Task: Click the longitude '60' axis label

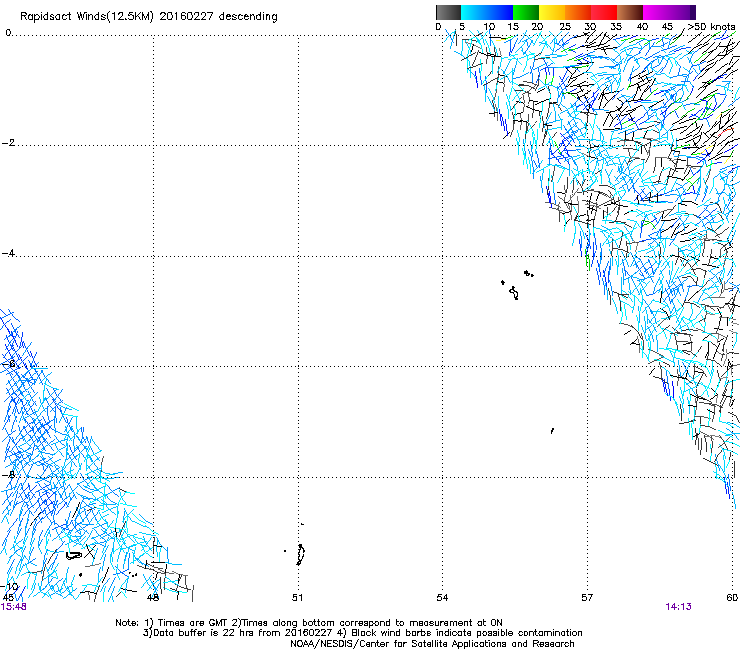Action: [x=732, y=598]
